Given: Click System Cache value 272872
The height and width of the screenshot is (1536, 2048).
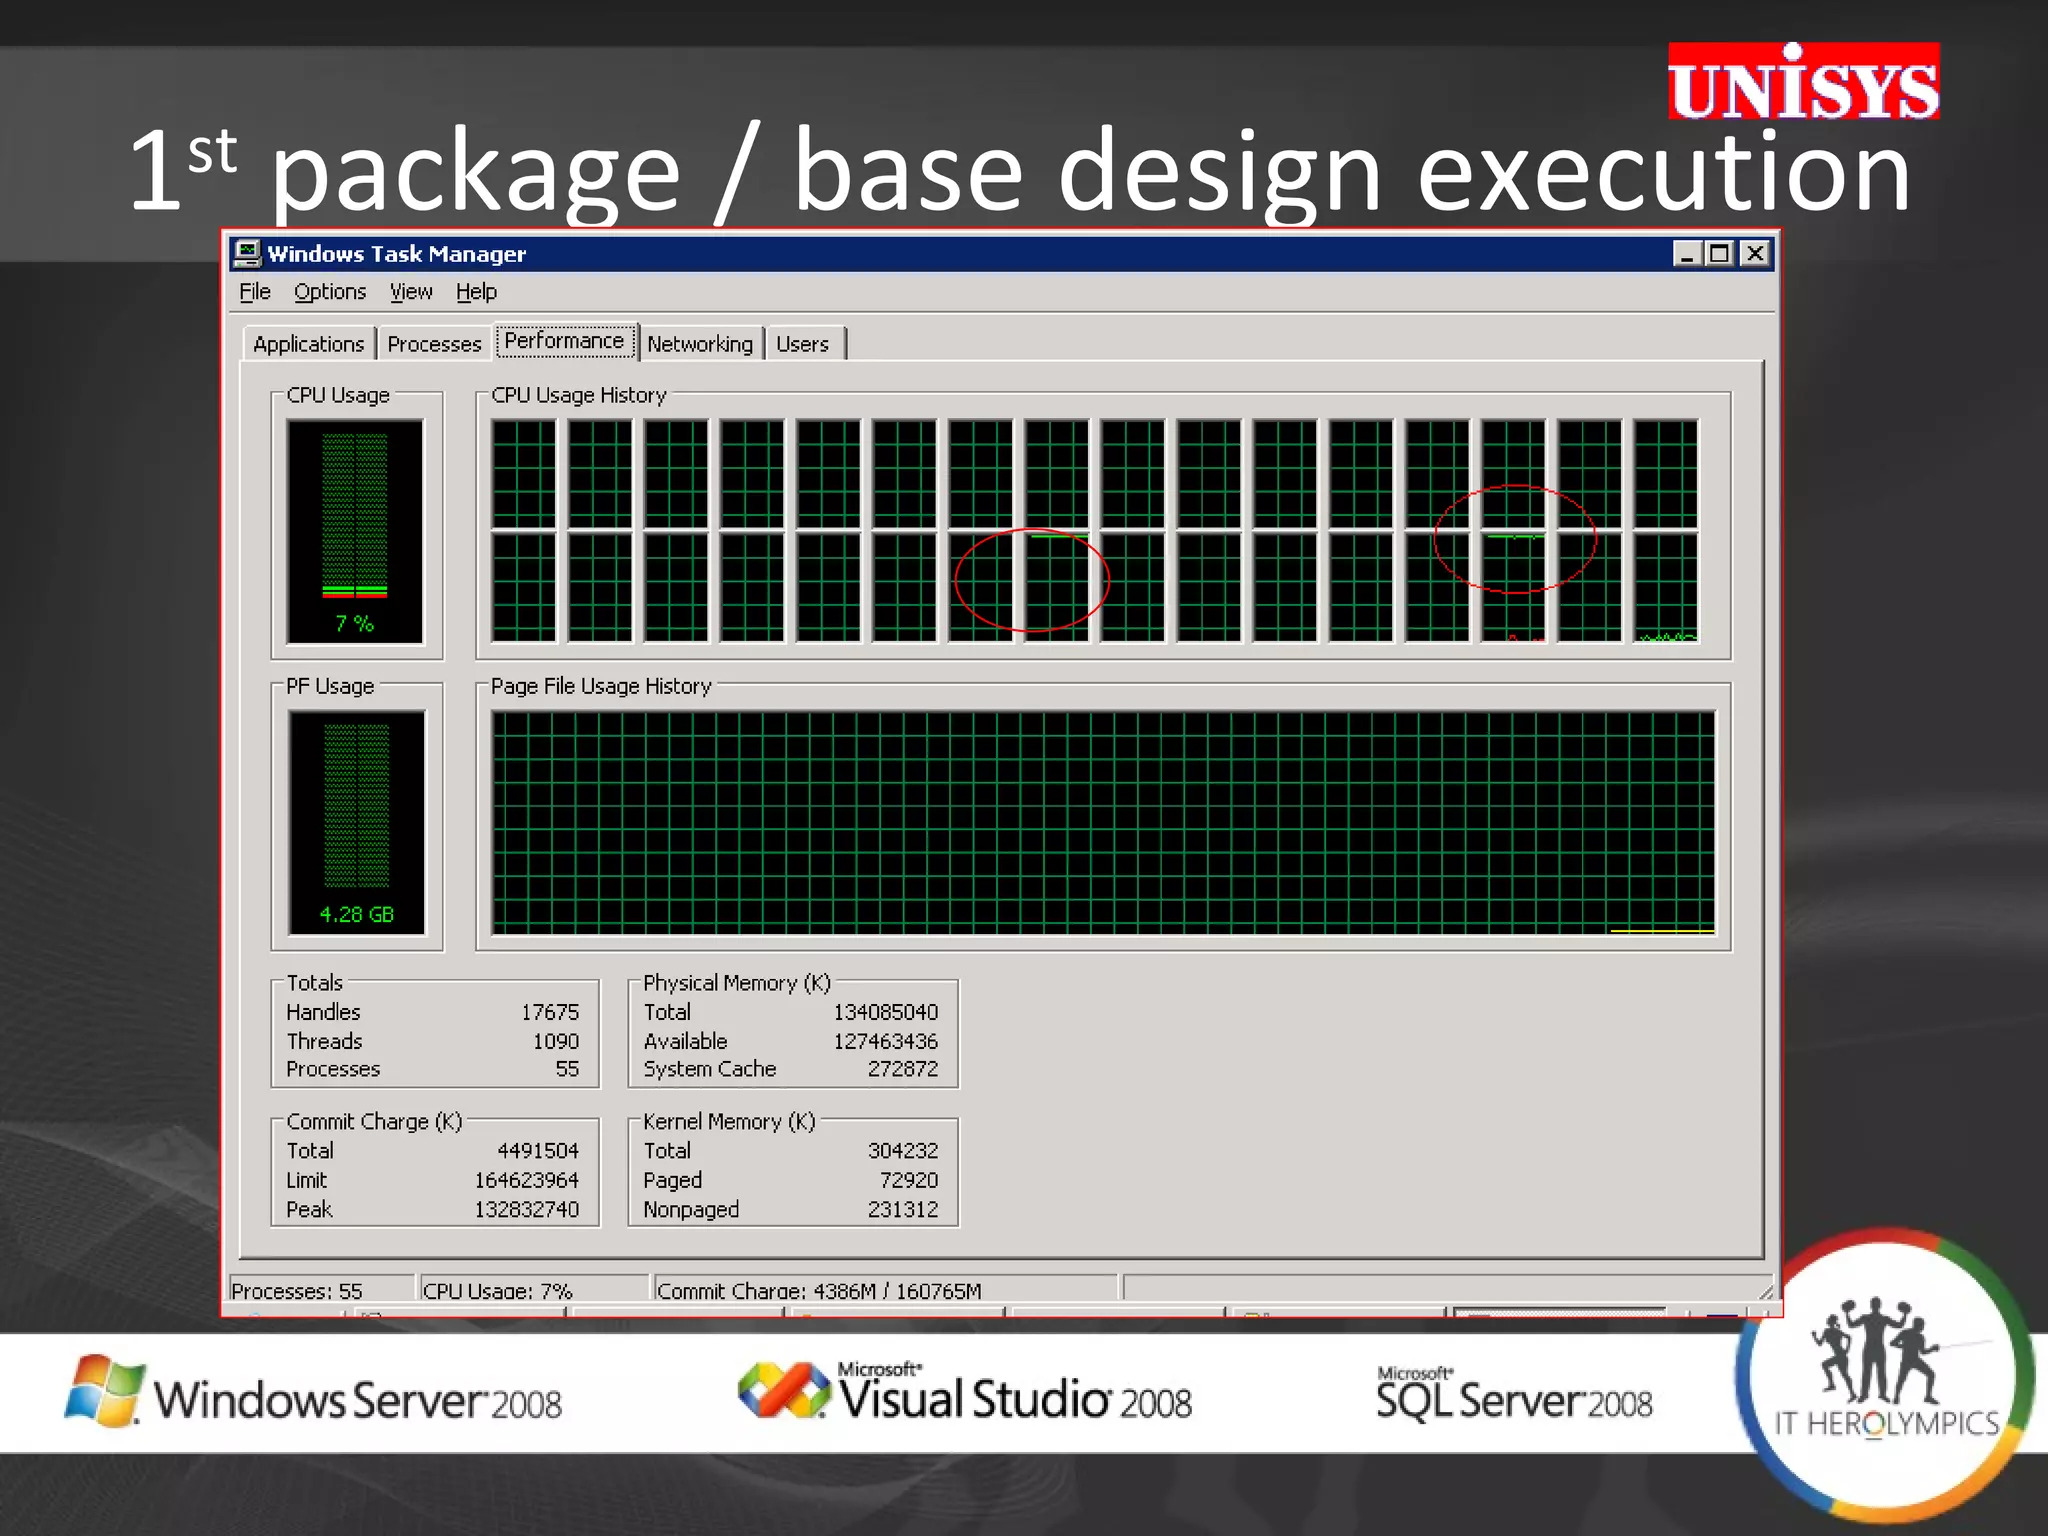Looking at the screenshot, I should tap(903, 1069).
